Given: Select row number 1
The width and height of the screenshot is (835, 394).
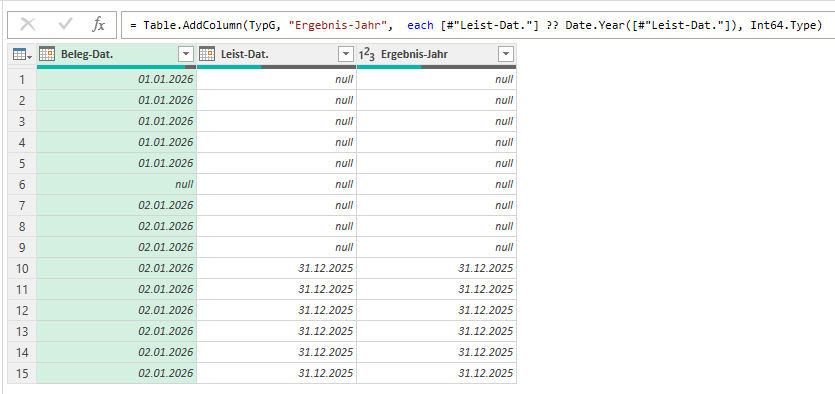Looking at the screenshot, I should (x=22, y=79).
